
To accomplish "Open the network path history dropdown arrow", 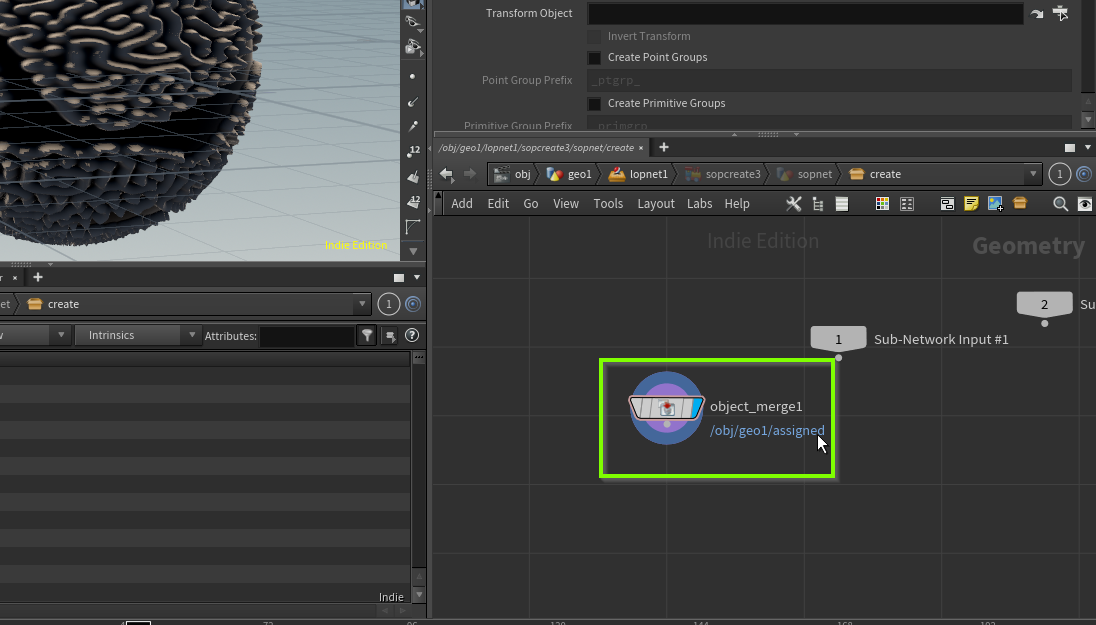I will point(1034,174).
